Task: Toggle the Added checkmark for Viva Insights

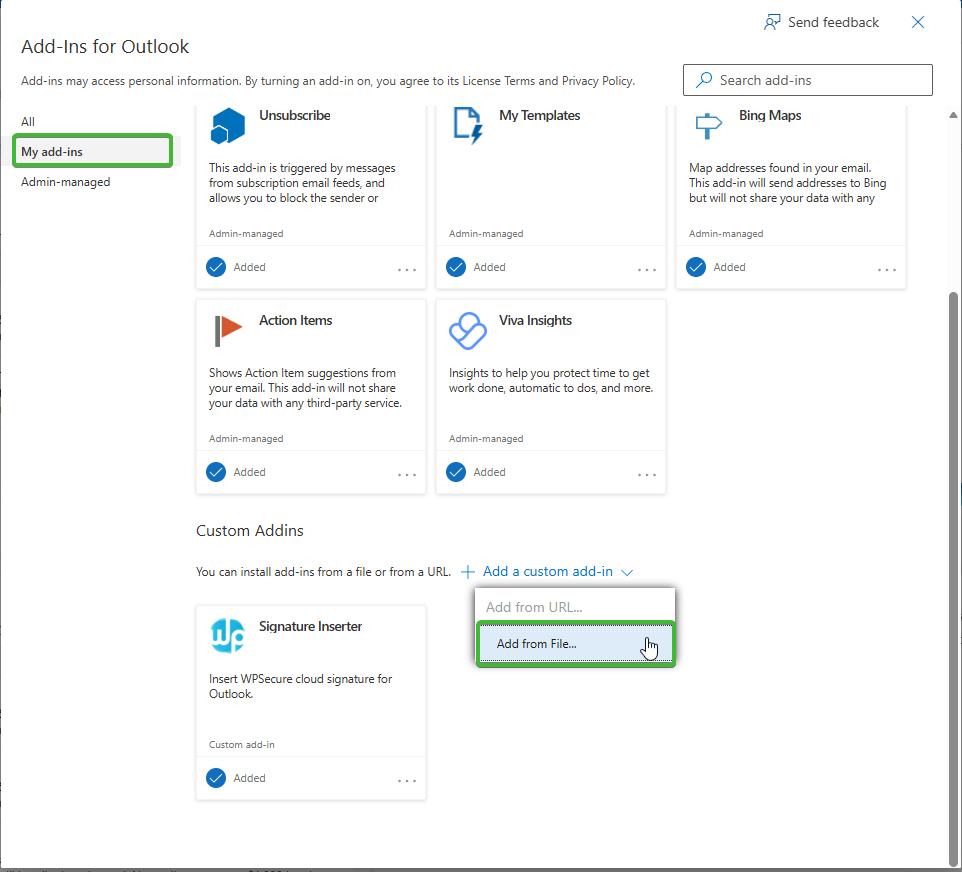Action: tap(456, 472)
